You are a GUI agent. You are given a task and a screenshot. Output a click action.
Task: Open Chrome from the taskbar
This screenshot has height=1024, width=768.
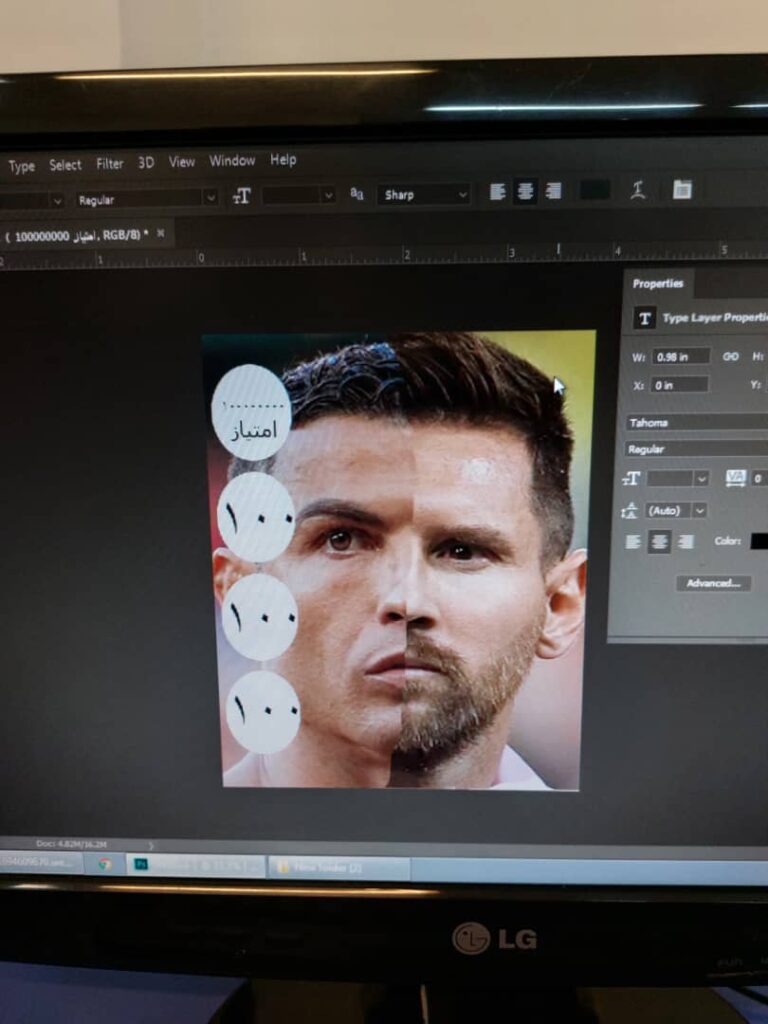coord(104,864)
